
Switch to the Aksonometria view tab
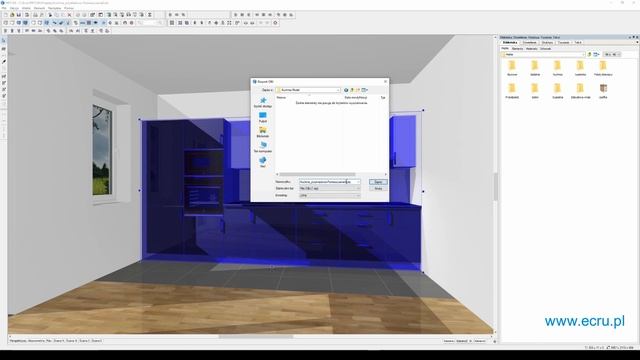click(36, 340)
